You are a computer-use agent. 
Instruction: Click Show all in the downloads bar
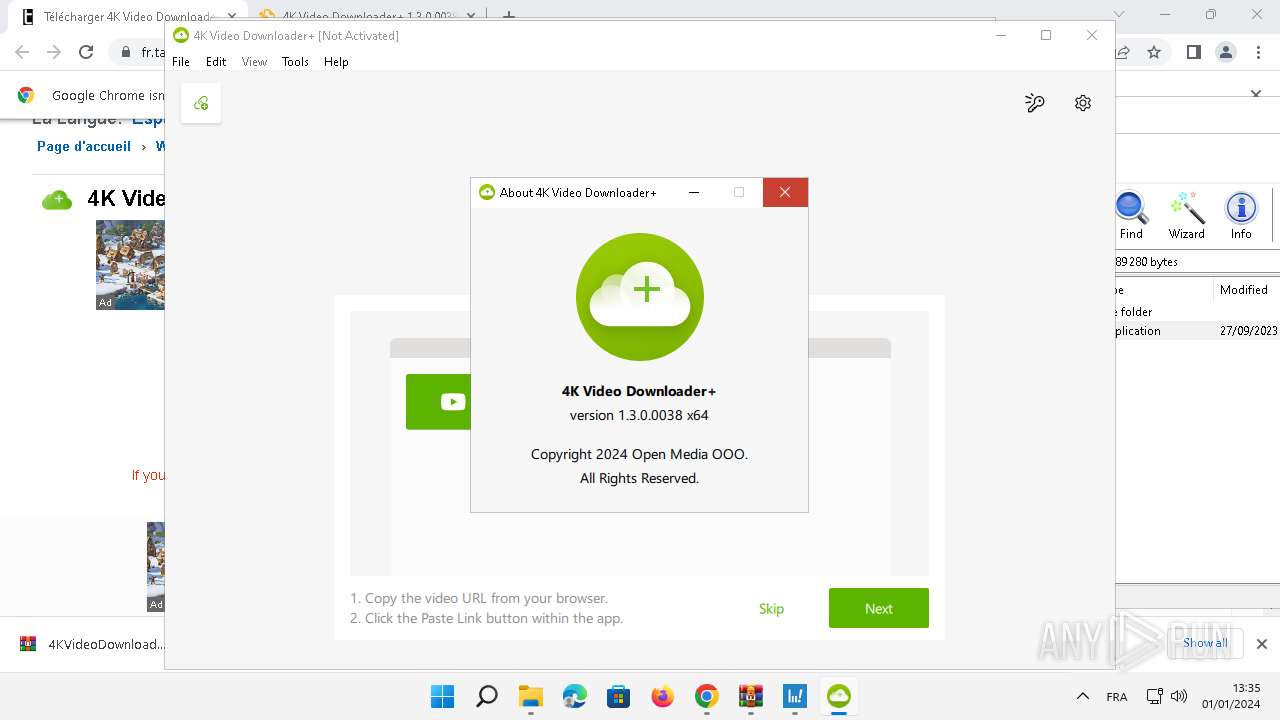(1205, 643)
